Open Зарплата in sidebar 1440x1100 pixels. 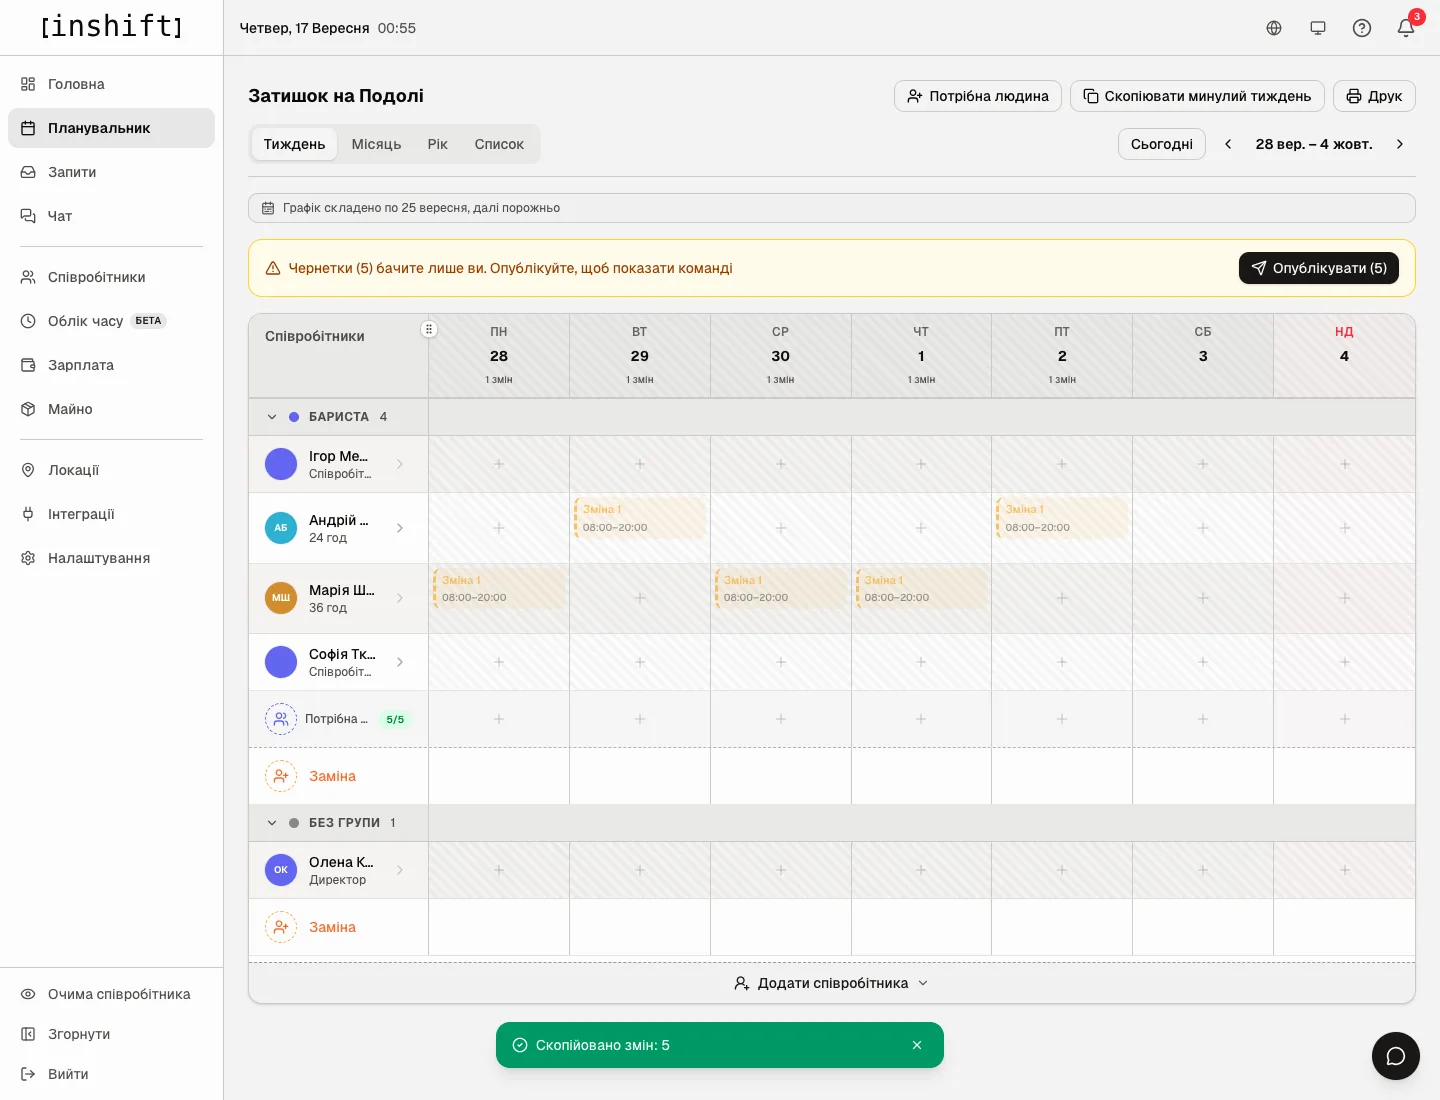(112, 365)
